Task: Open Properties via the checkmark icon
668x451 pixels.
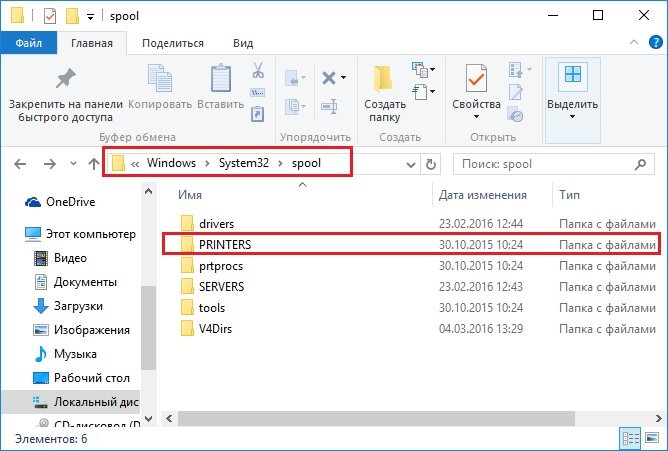Action: pos(476,78)
